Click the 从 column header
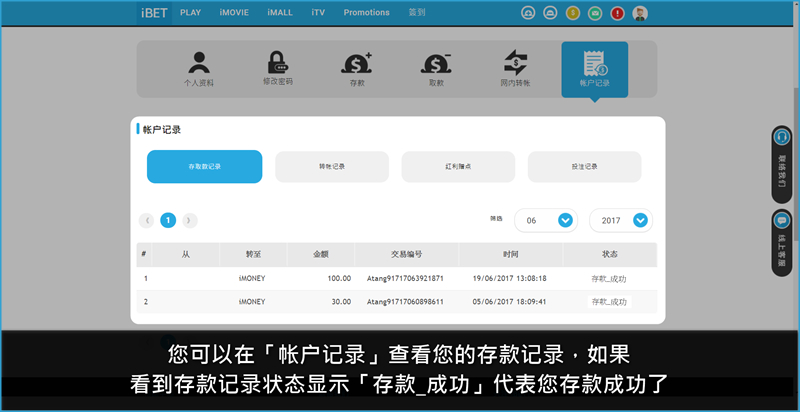This screenshot has width=800, height=412. pos(186,254)
